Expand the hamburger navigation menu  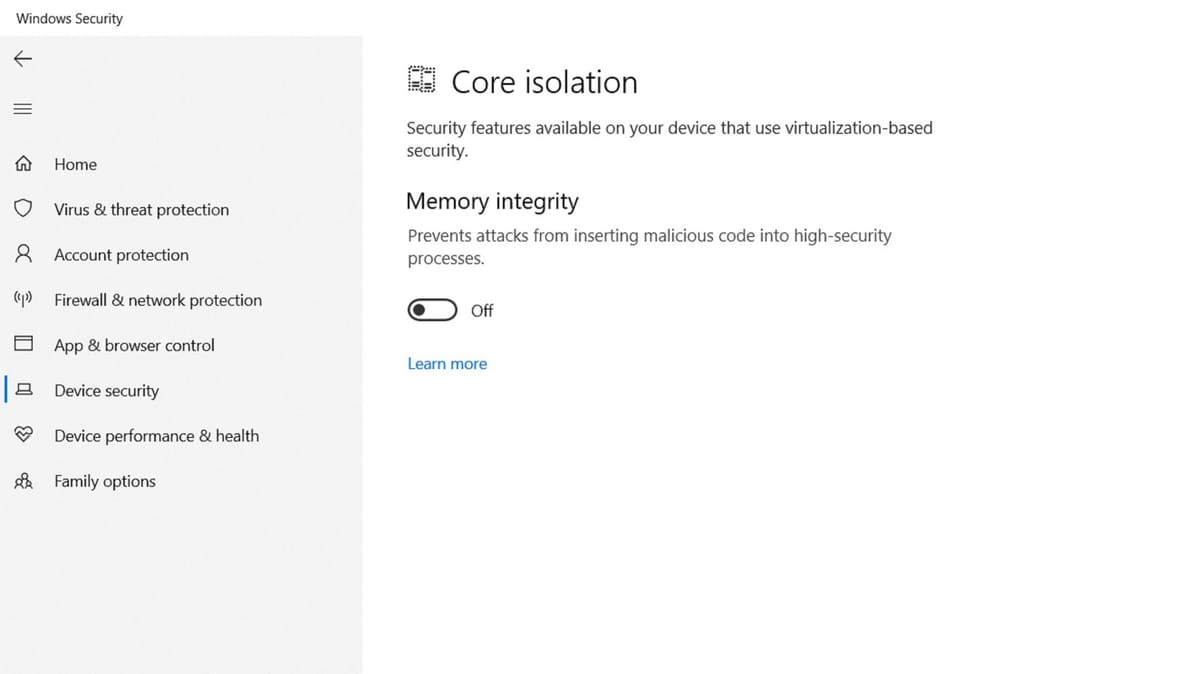[x=23, y=109]
